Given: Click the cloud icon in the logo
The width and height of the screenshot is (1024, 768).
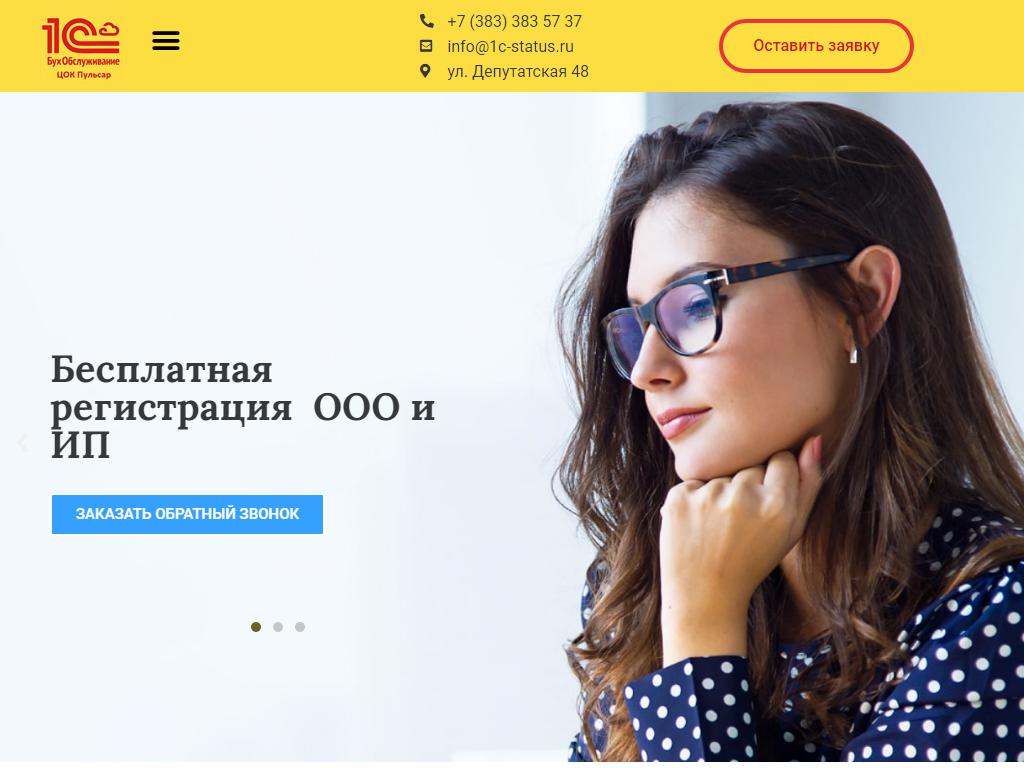Looking at the screenshot, I should (x=108, y=29).
